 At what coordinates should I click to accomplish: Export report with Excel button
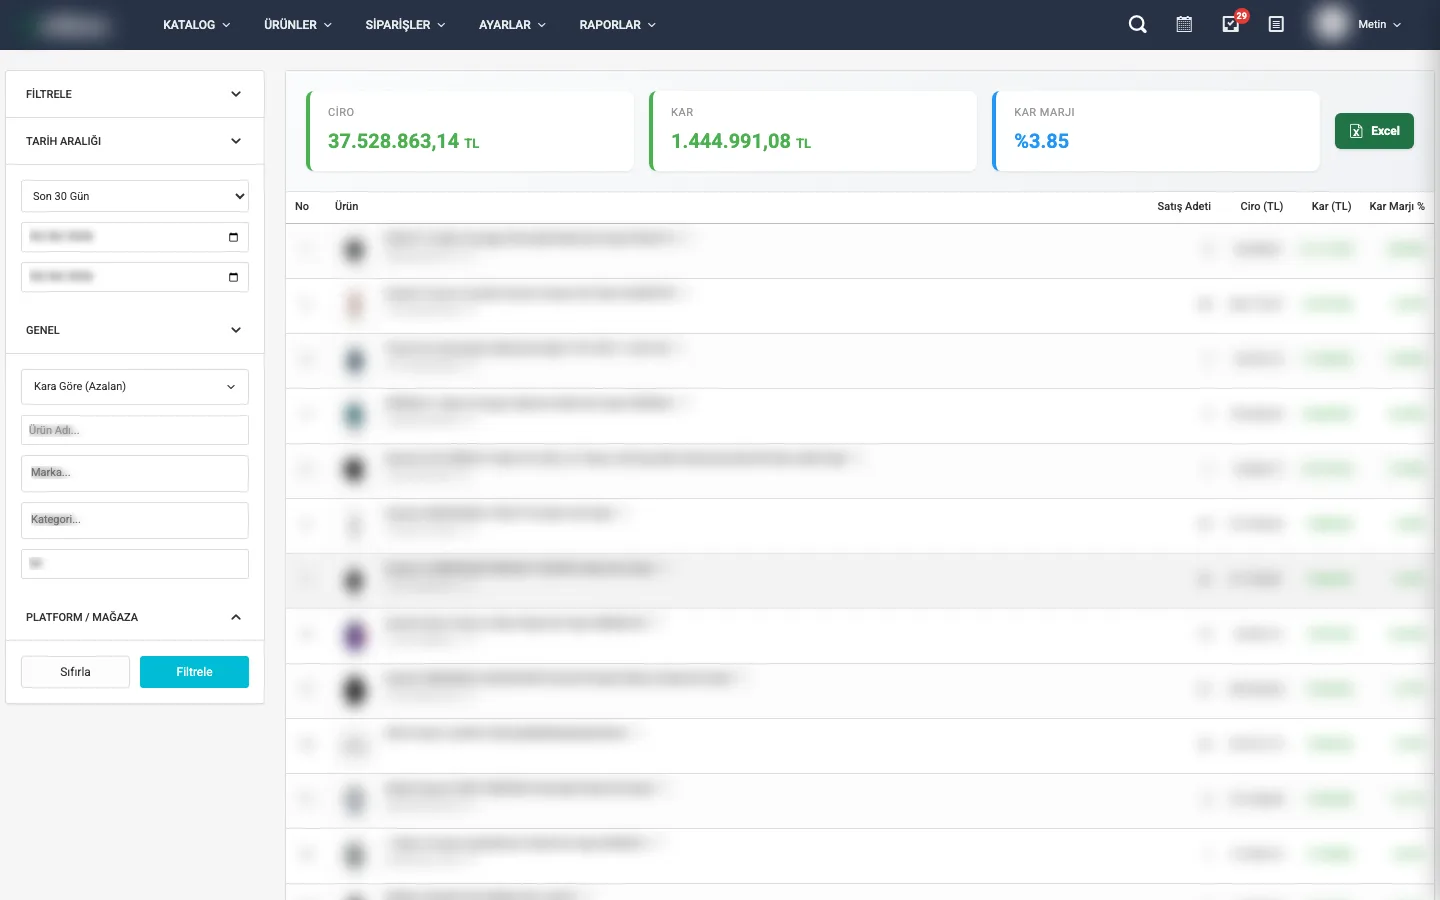[x=1374, y=131]
